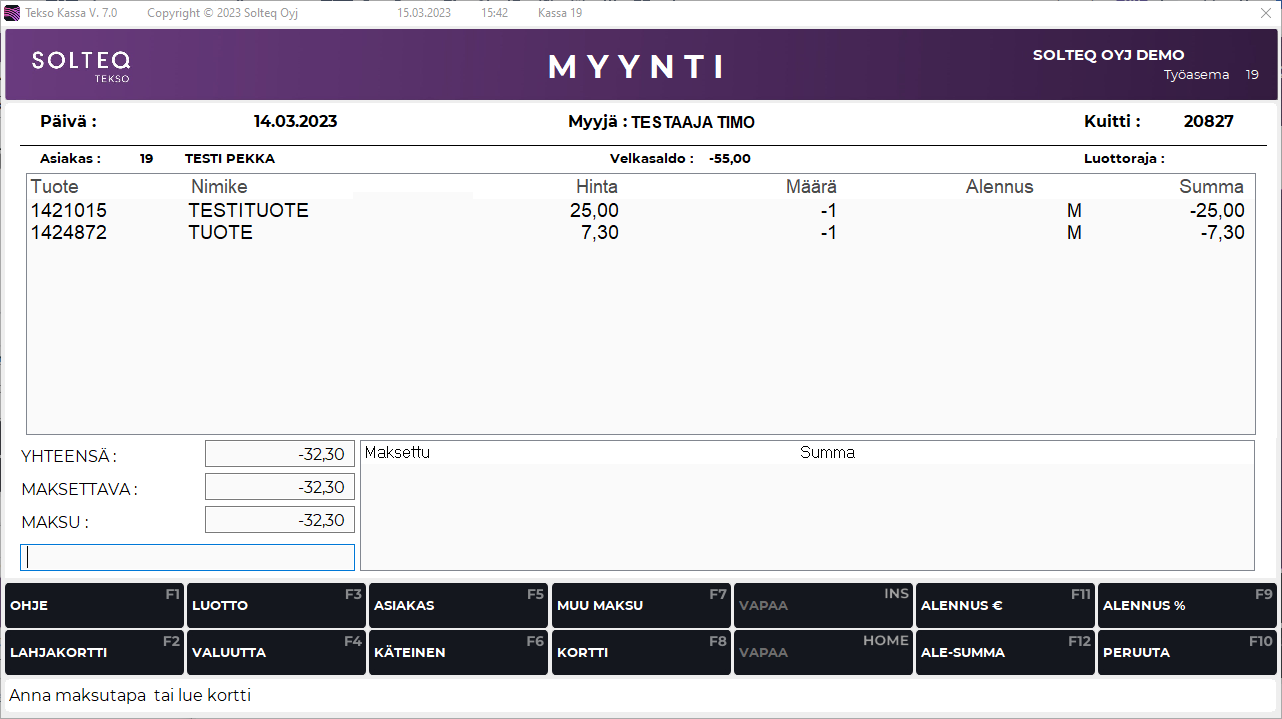1282x719 pixels.
Task: Click the MAKSU amount field
Action: point(280,520)
